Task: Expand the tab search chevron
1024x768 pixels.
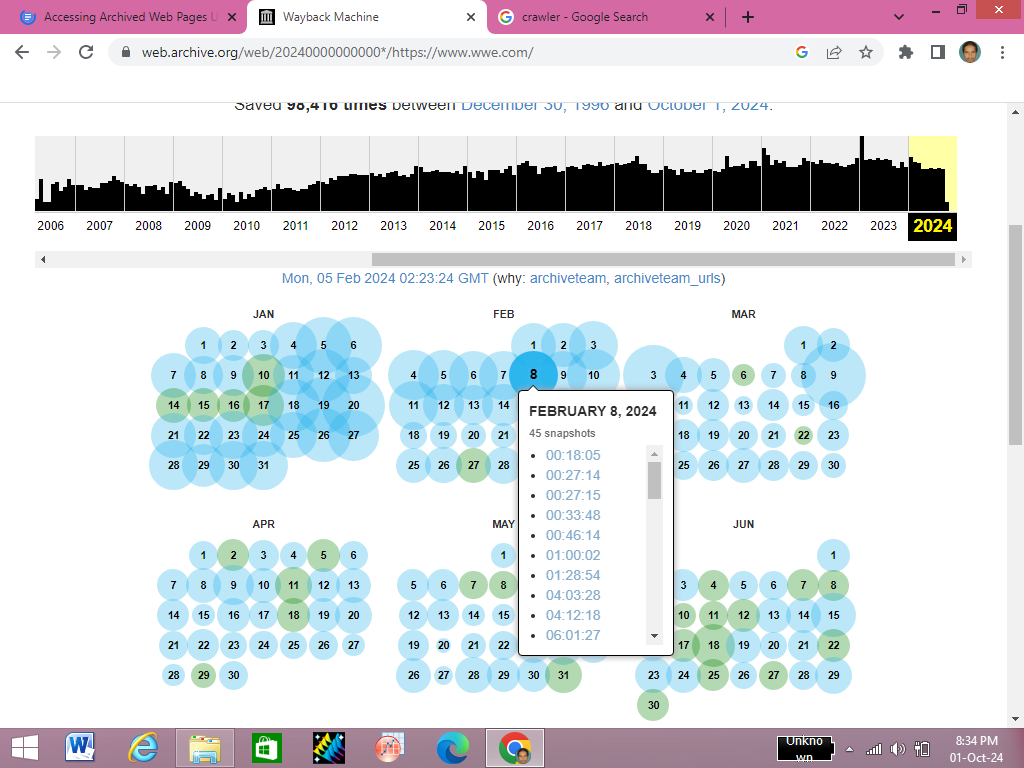Action: click(899, 17)
